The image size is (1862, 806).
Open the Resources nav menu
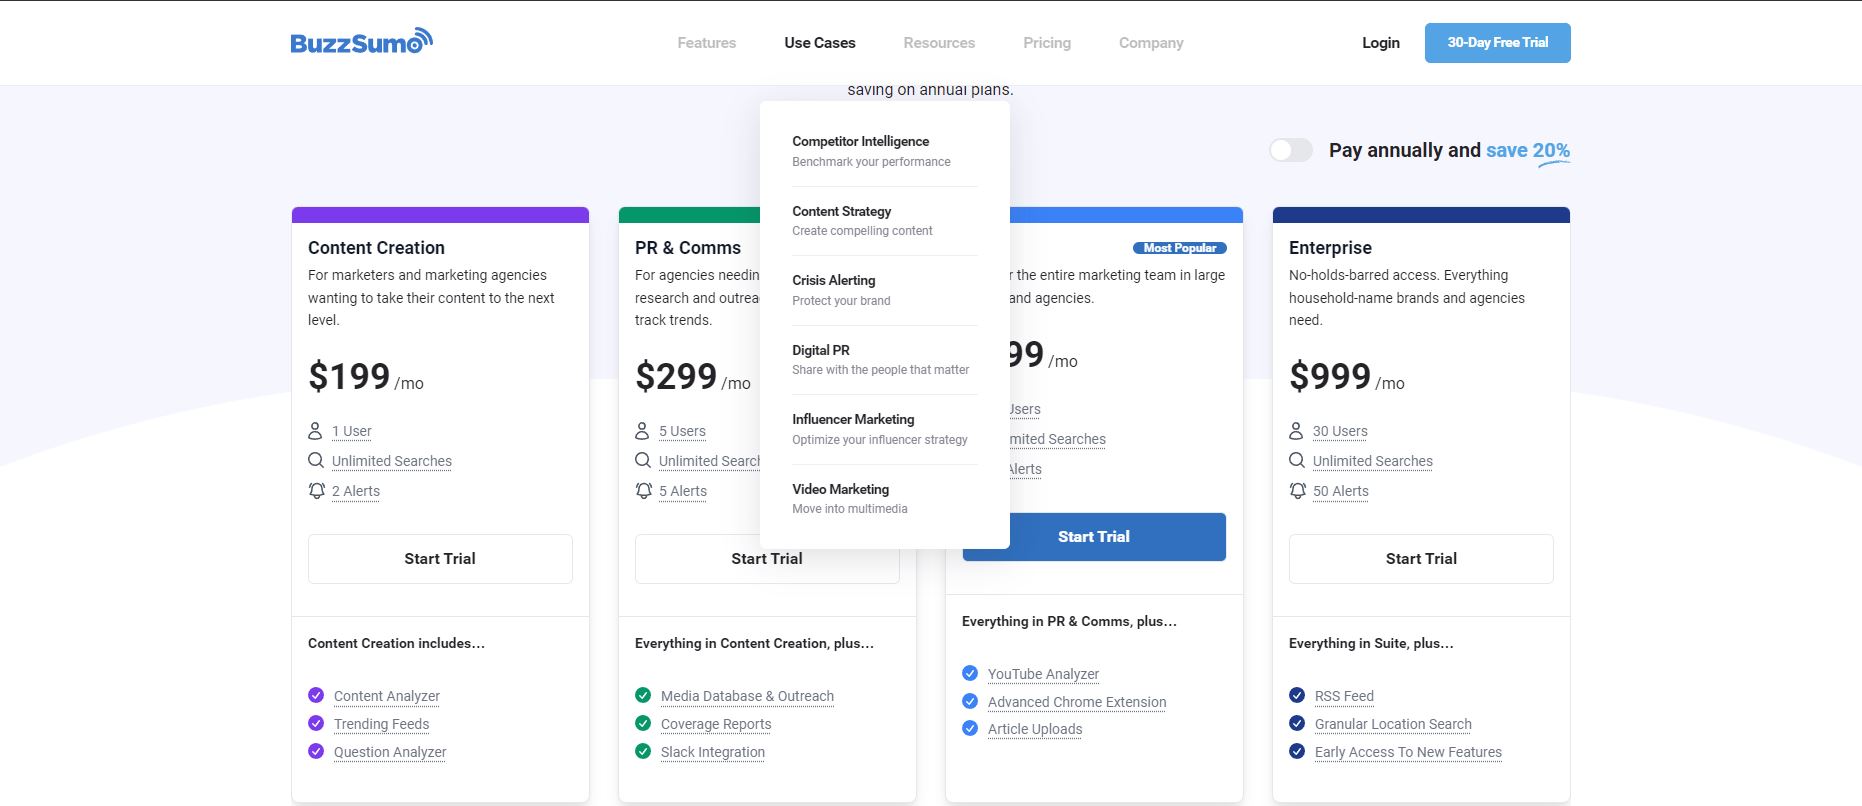click(x=939, y=43)
